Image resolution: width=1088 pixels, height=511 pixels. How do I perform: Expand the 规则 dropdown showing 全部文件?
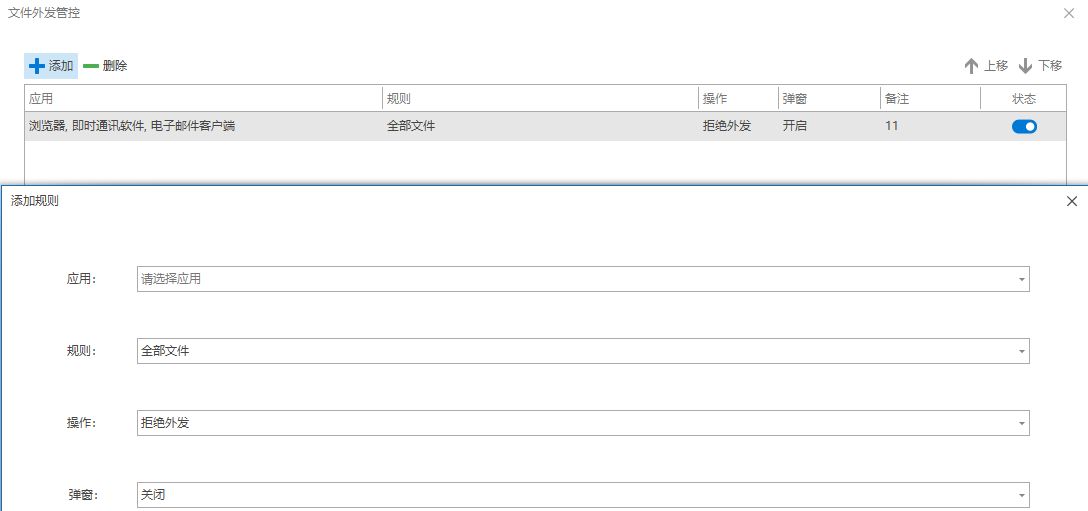[x=582, y=351]
